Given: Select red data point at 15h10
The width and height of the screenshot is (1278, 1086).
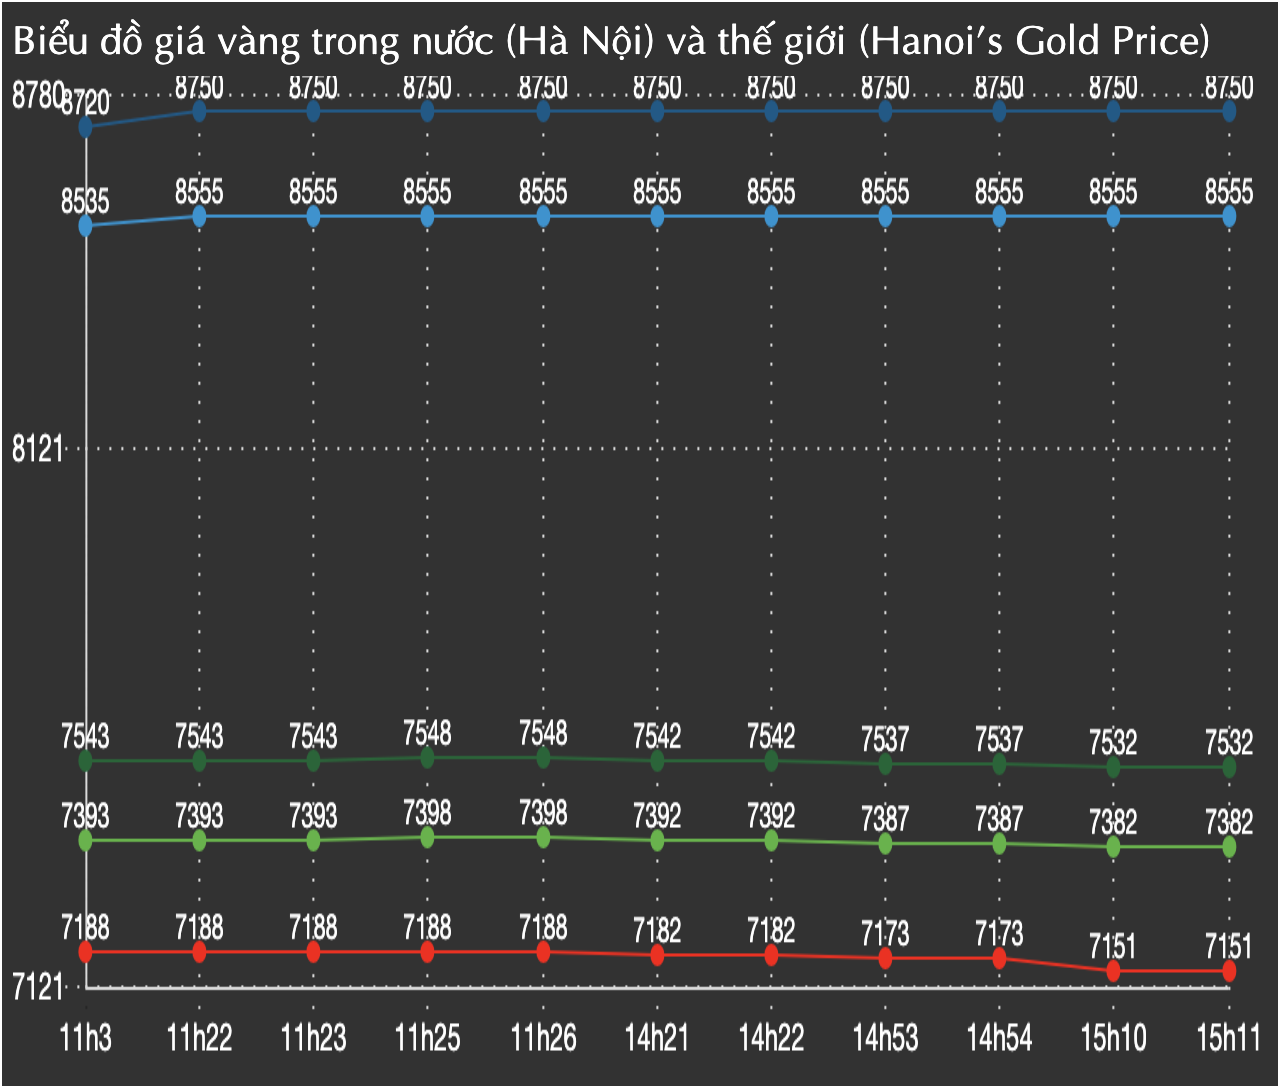Looking at the screenshot, I should point(1113,971).
